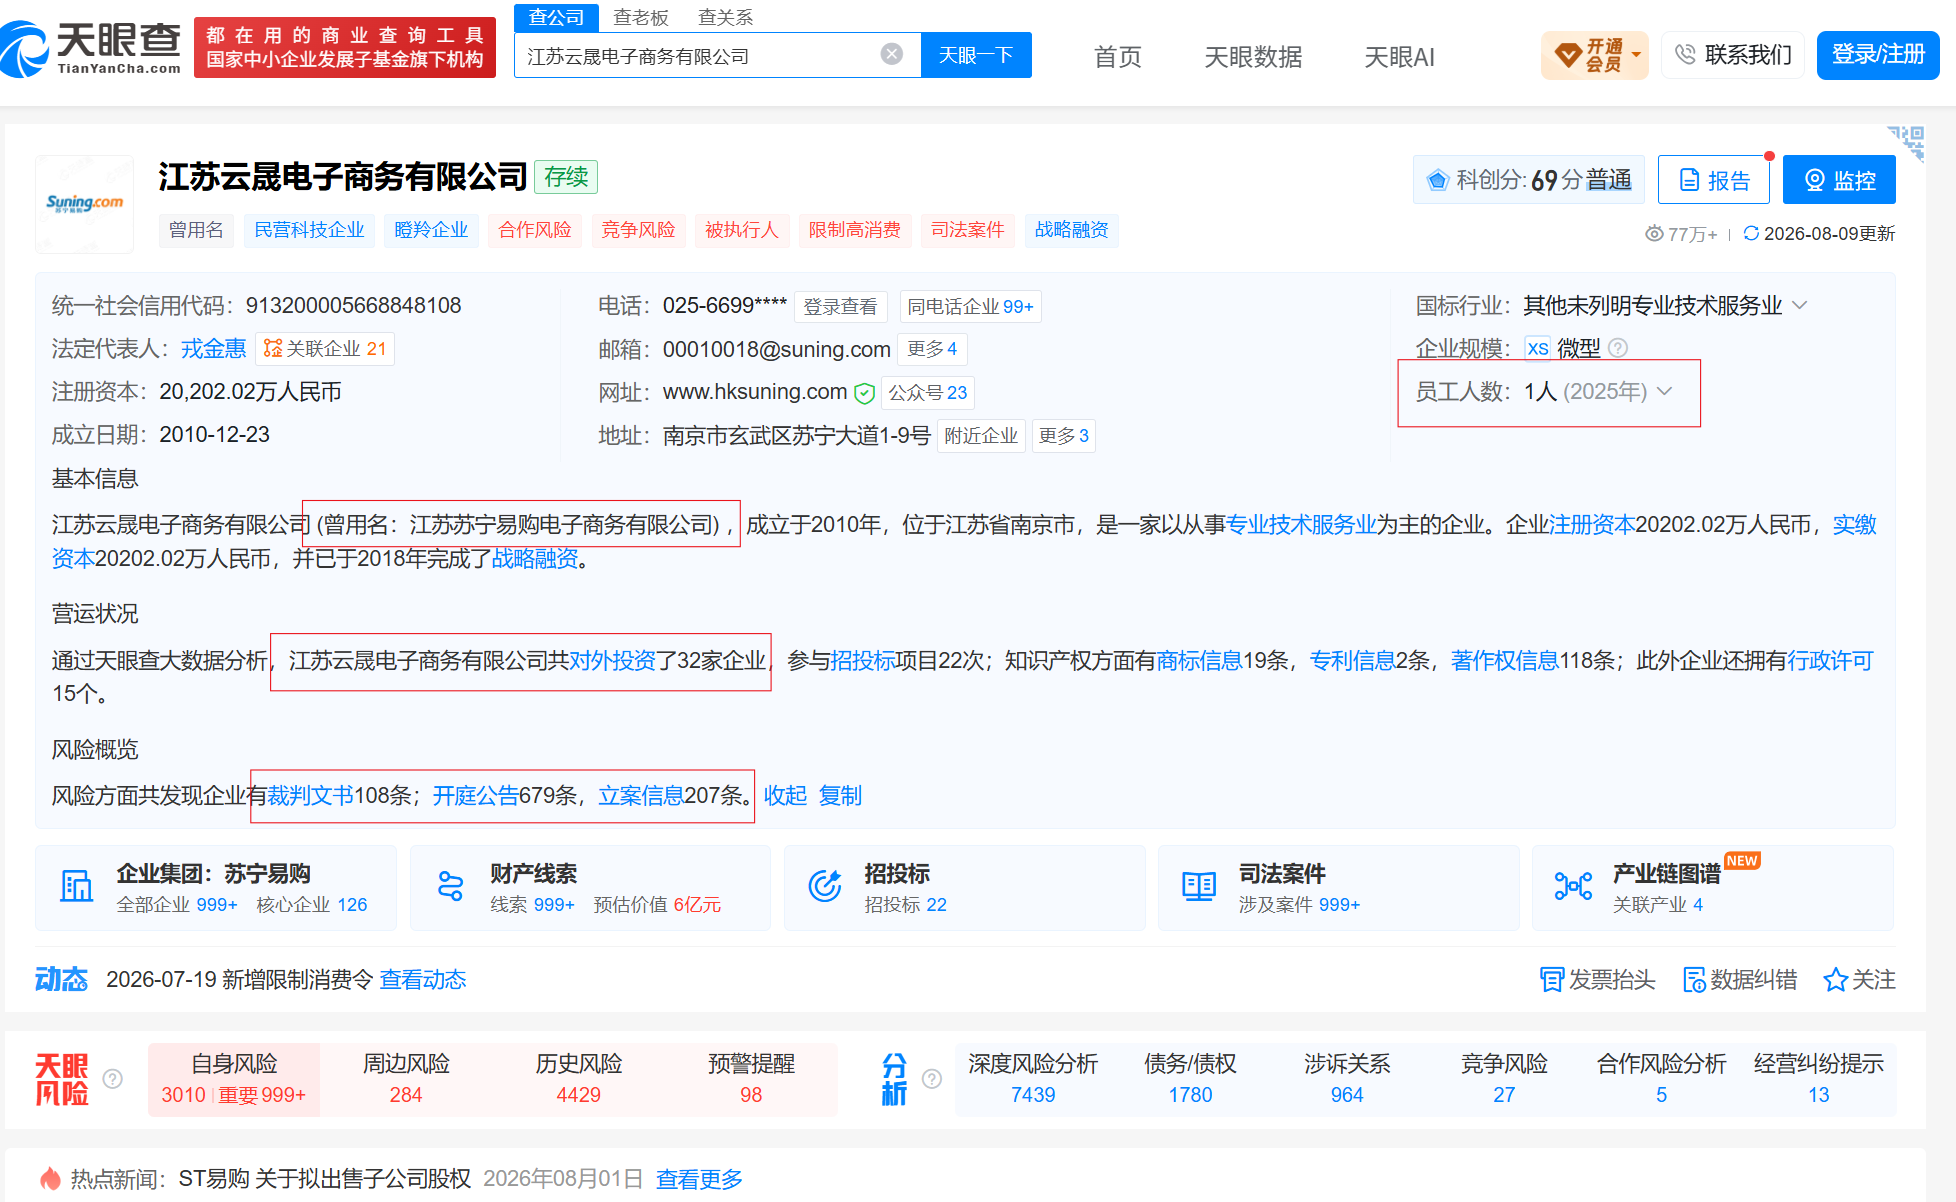The height and width of the screenshot is (1202, 1956).
Task: Expand the 员工人数 year dropdown
Action: pyautogui.click(x=1665, y=391)
